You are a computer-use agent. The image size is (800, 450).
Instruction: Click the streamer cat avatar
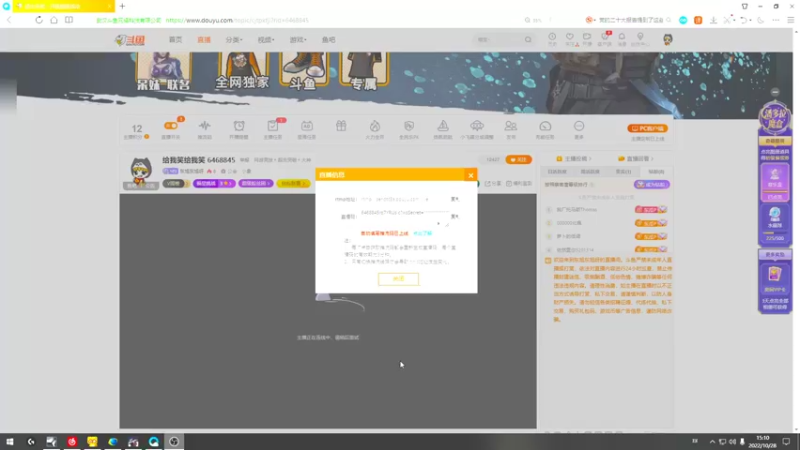140,172
